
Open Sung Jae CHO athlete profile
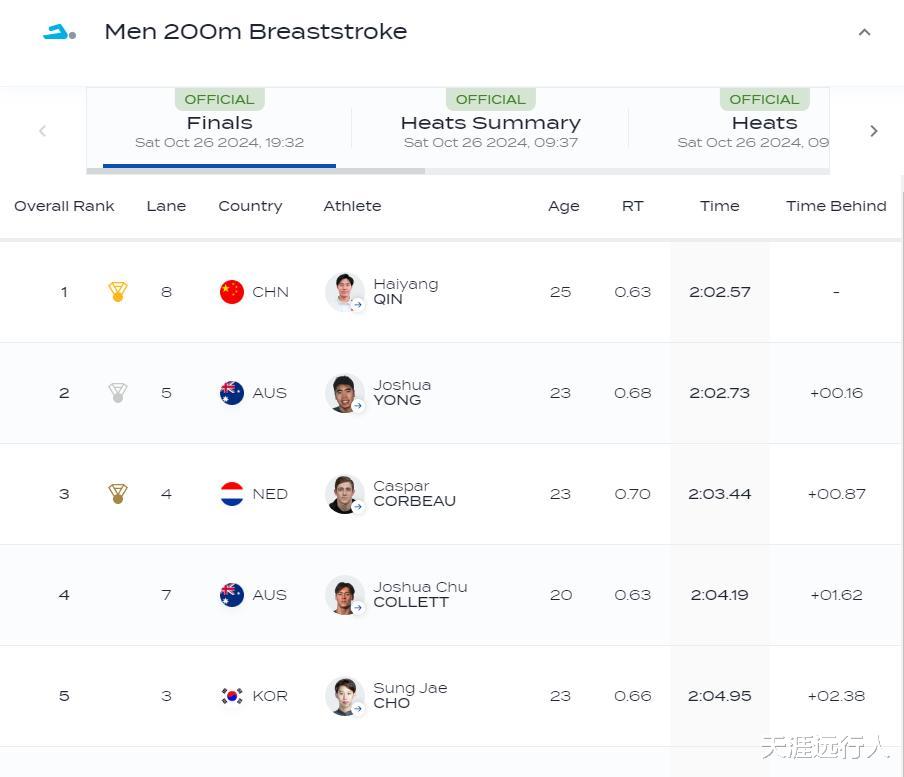(409, 696)
